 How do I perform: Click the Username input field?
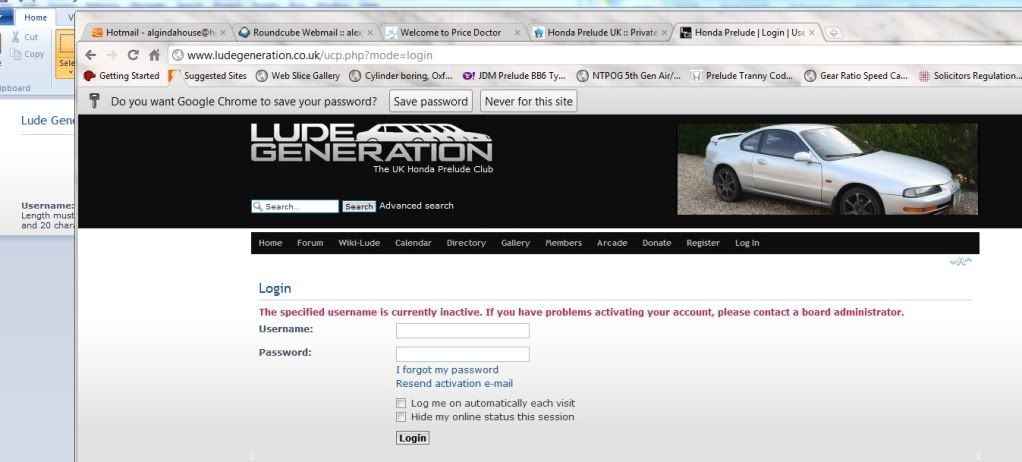[463, 330]
